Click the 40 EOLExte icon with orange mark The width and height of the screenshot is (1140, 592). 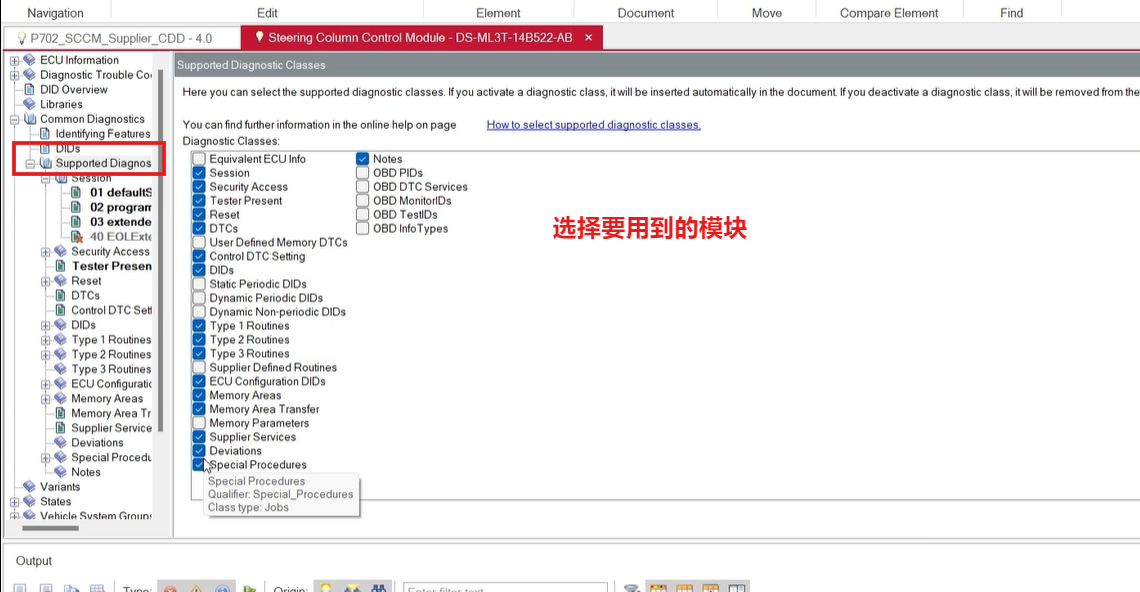76,236
